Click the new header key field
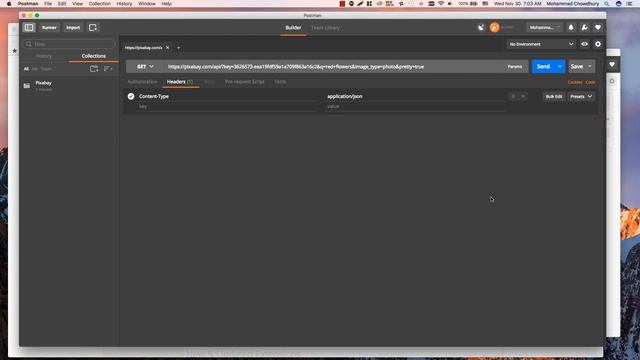The height and width of the screenshot is (360, 640). click(228, 107)
